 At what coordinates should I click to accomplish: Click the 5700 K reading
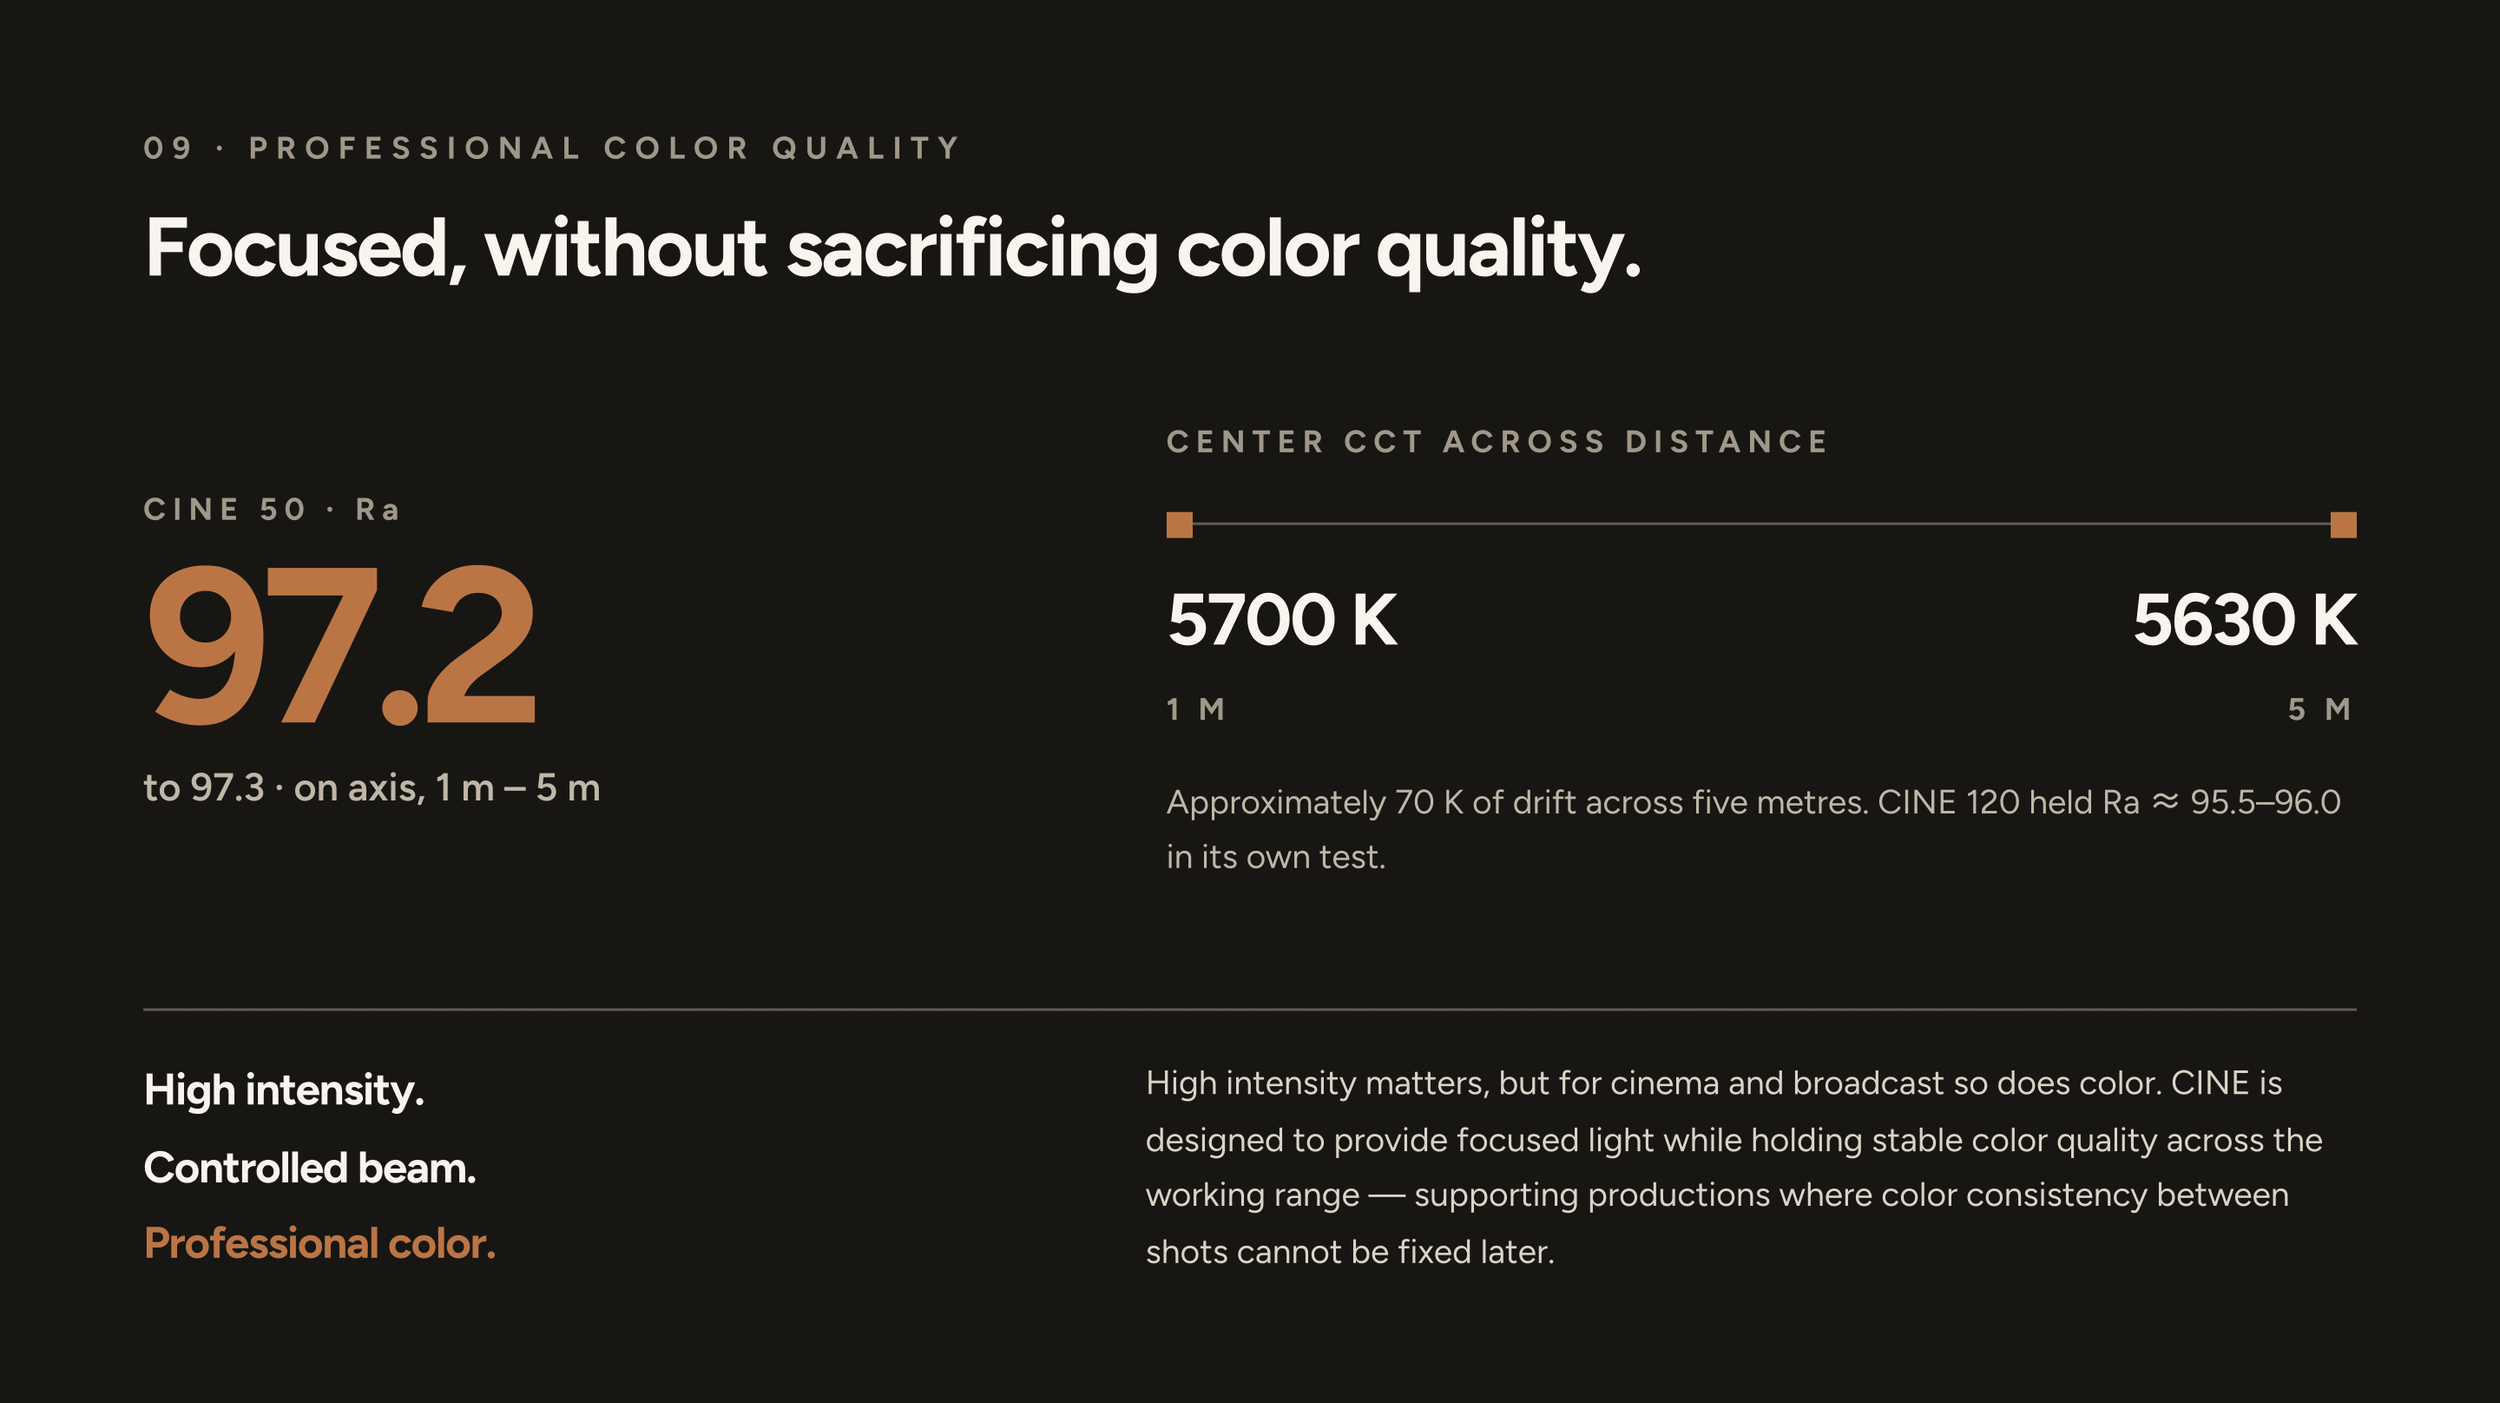pyautogui.click(x=1281, y=620)
